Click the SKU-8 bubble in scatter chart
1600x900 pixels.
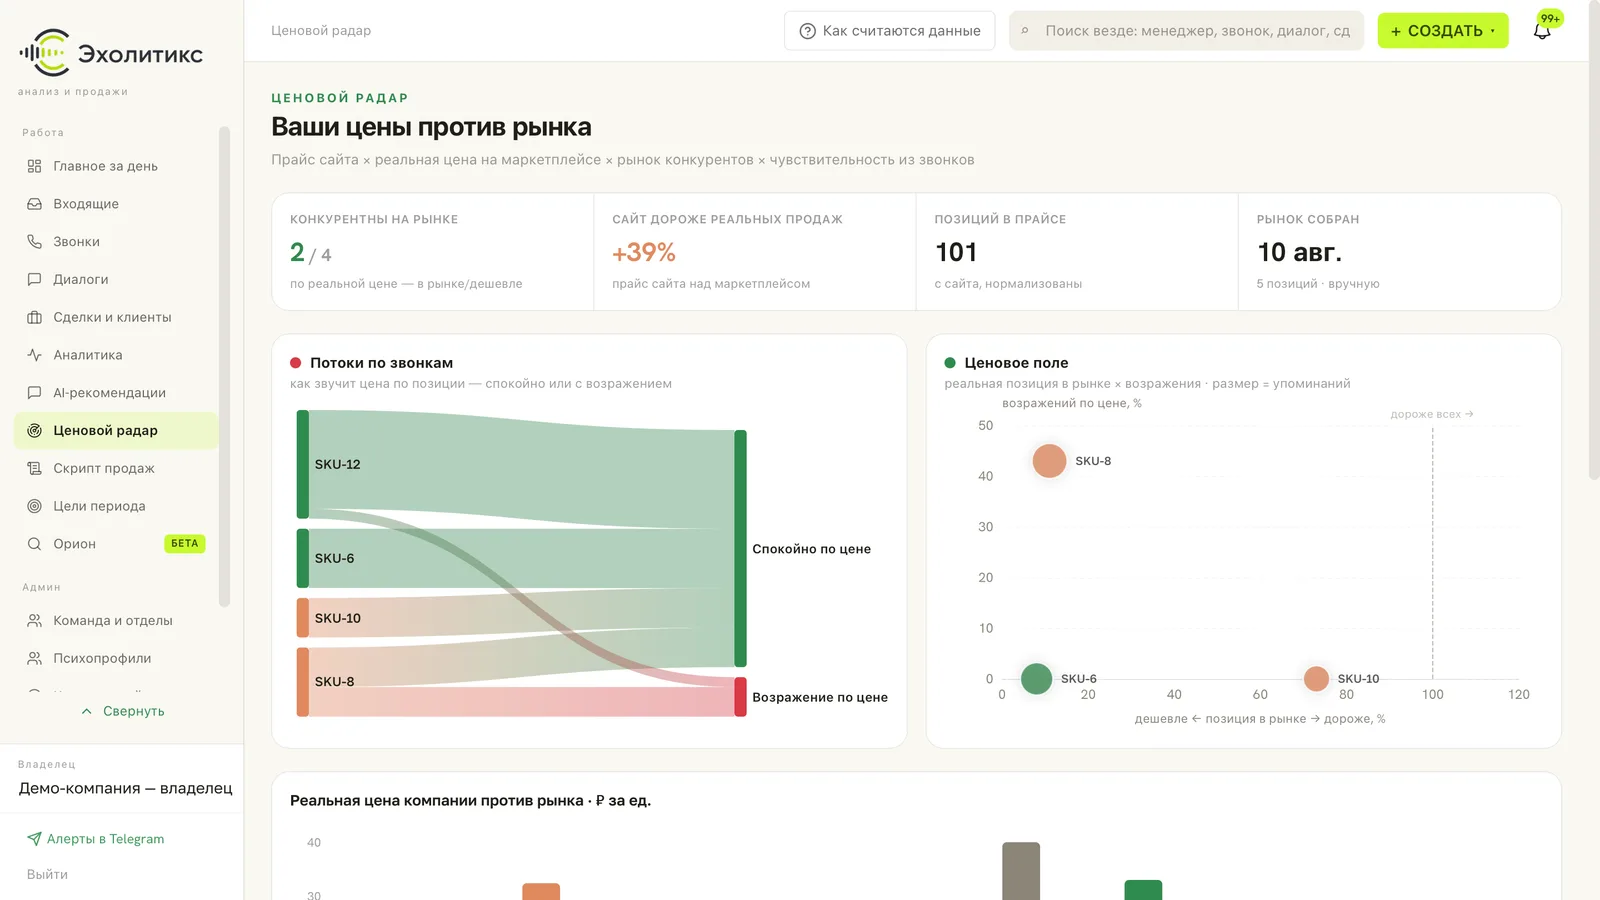[x=1049, y=461]
